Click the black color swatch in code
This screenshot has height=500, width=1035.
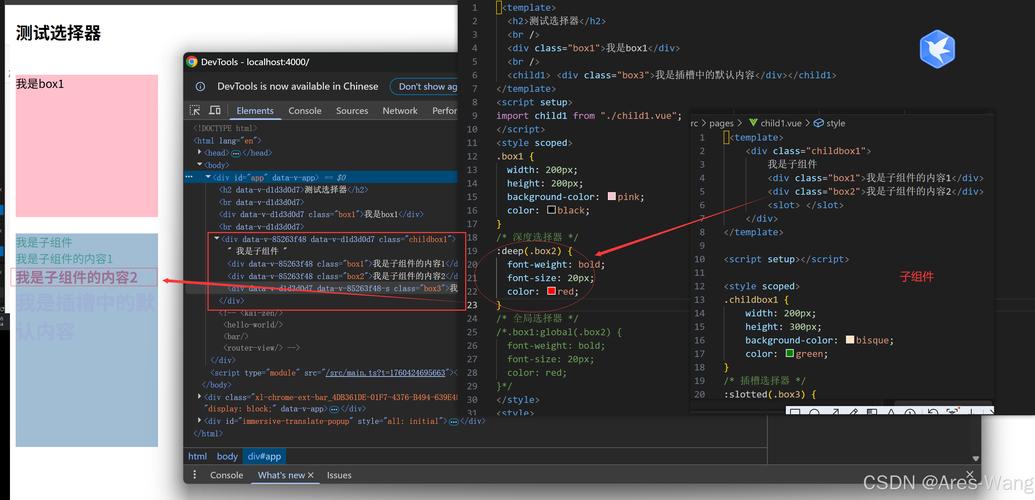coord(551,210)
